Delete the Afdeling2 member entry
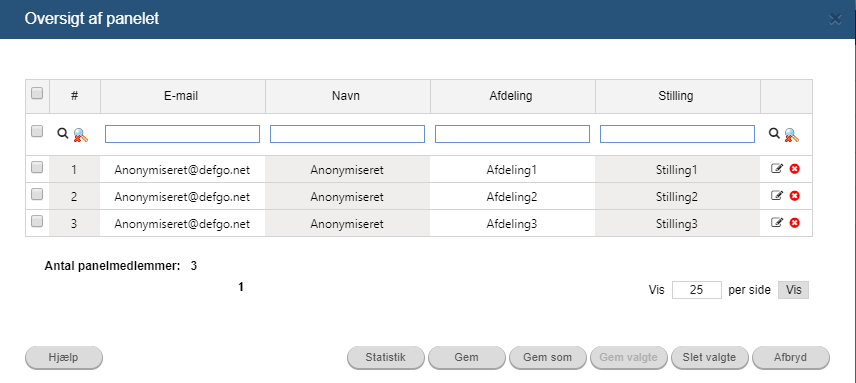The image size is (856, 383). 795,196
